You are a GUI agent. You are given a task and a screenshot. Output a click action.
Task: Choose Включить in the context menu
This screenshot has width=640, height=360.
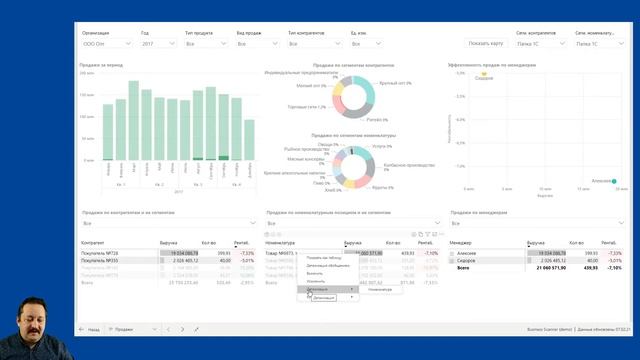click(x=328, y=273)
